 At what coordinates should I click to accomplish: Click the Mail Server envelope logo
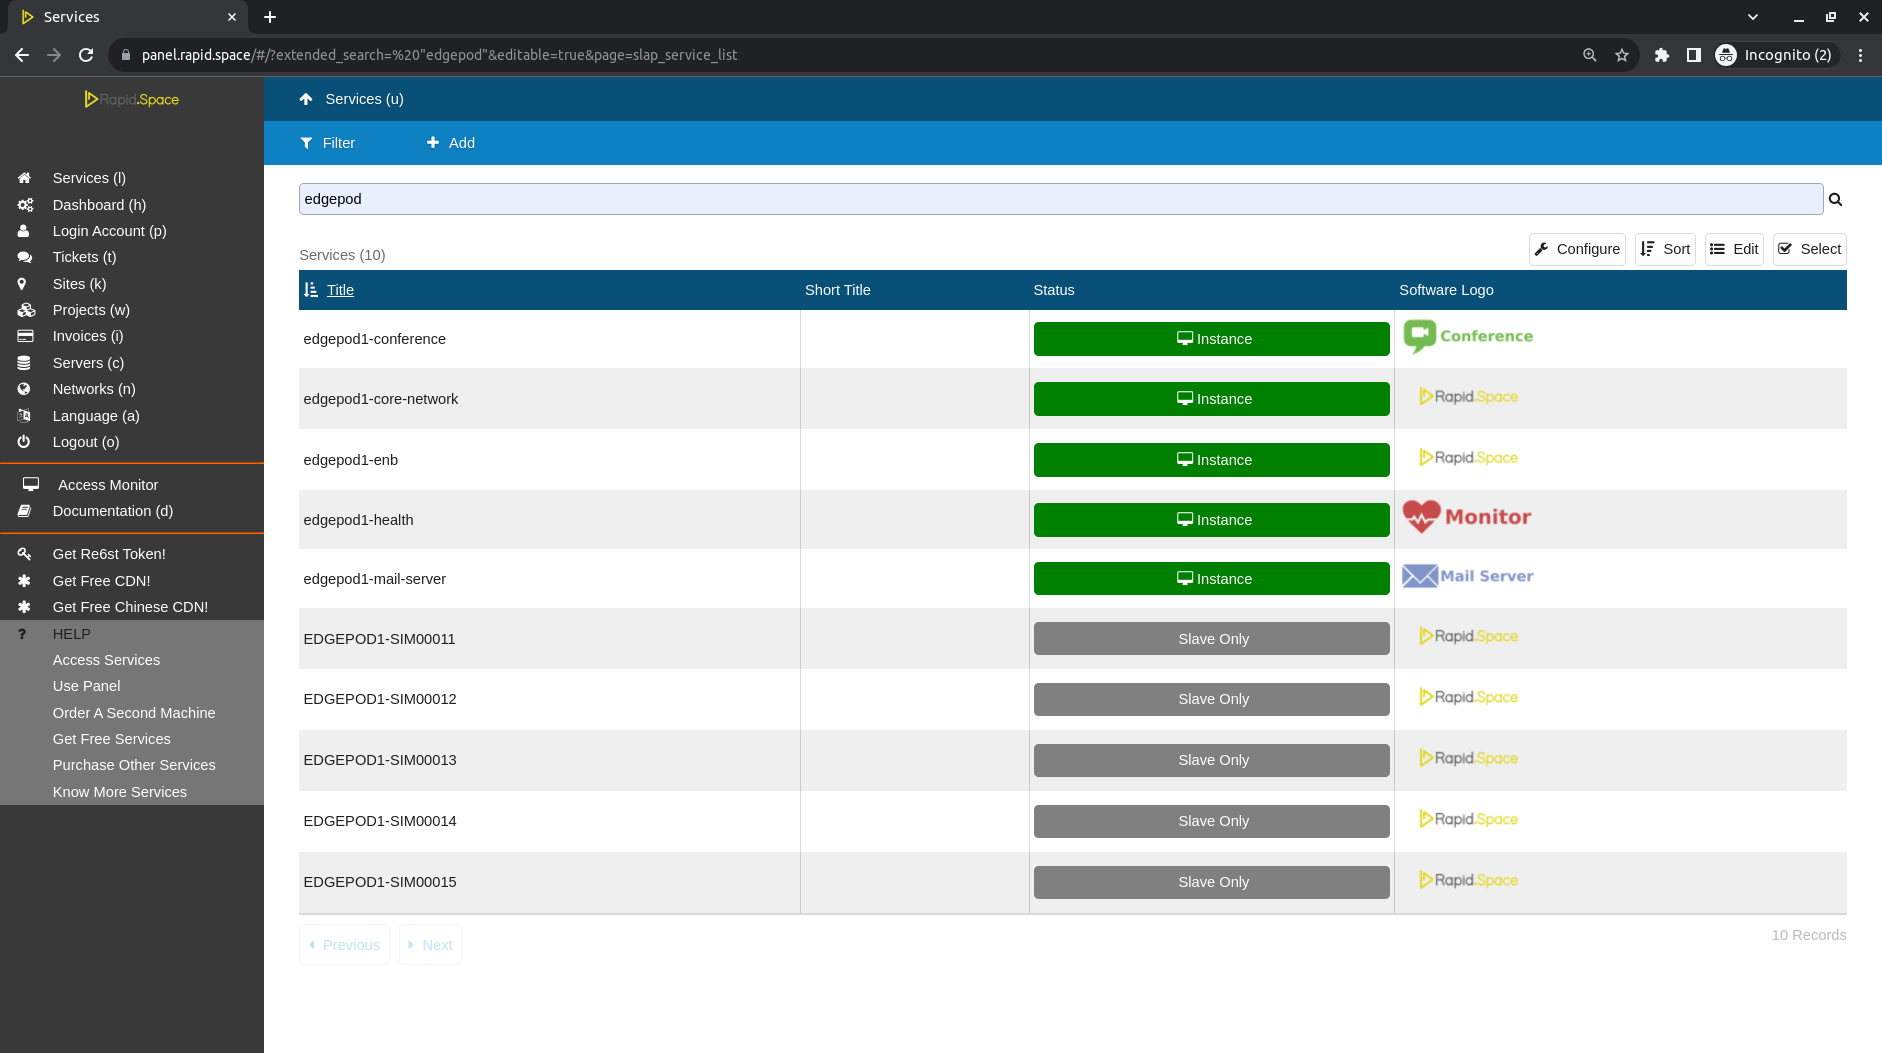(x=1468, y=576)
